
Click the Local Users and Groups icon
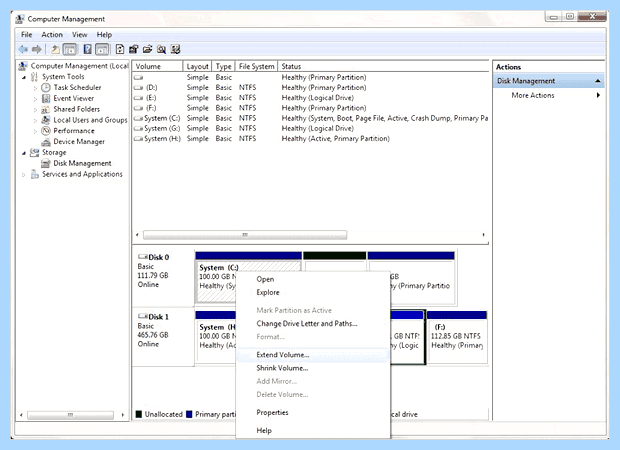(x=46, y=120)
